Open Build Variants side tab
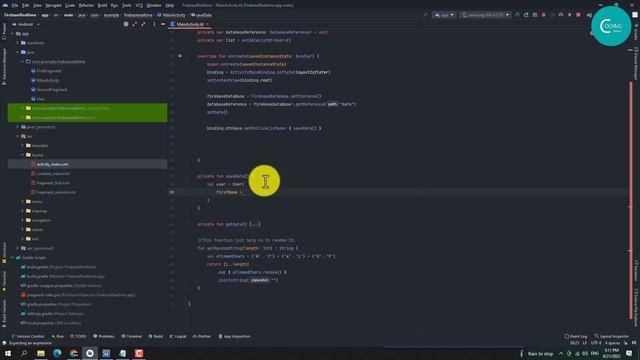 [x=4, y=313]
